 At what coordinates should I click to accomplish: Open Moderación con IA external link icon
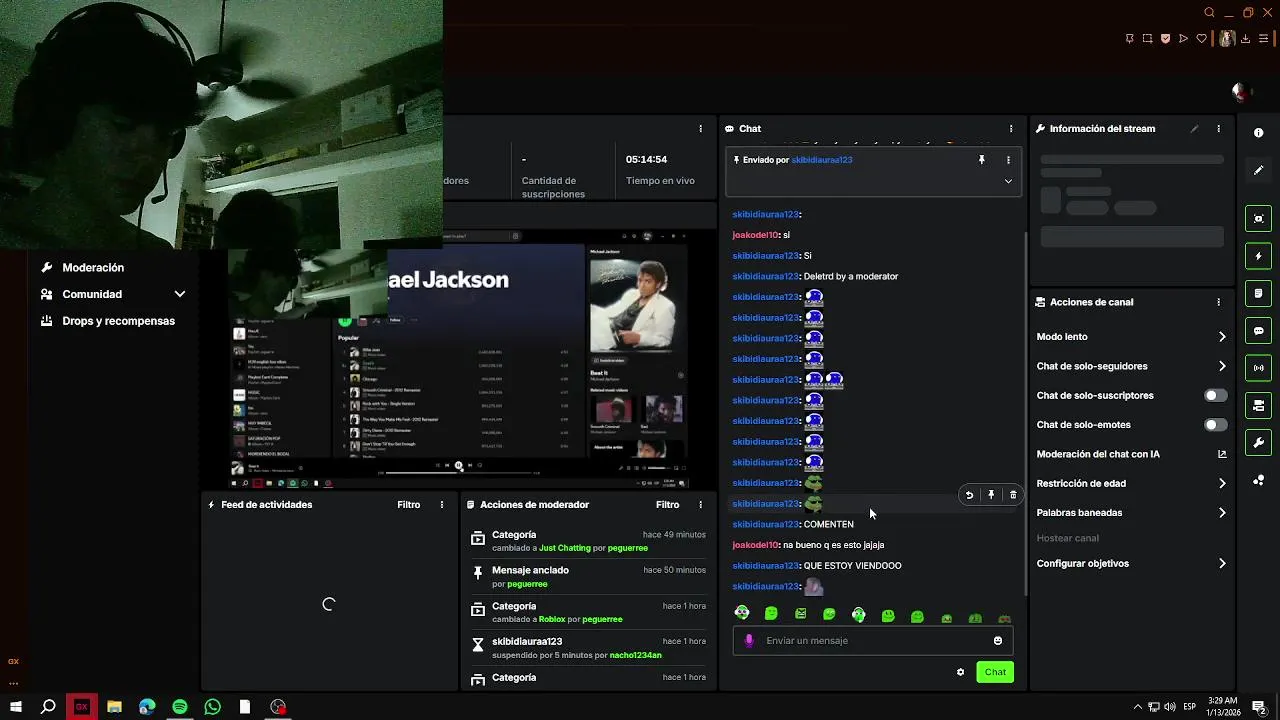(1221, 454)
